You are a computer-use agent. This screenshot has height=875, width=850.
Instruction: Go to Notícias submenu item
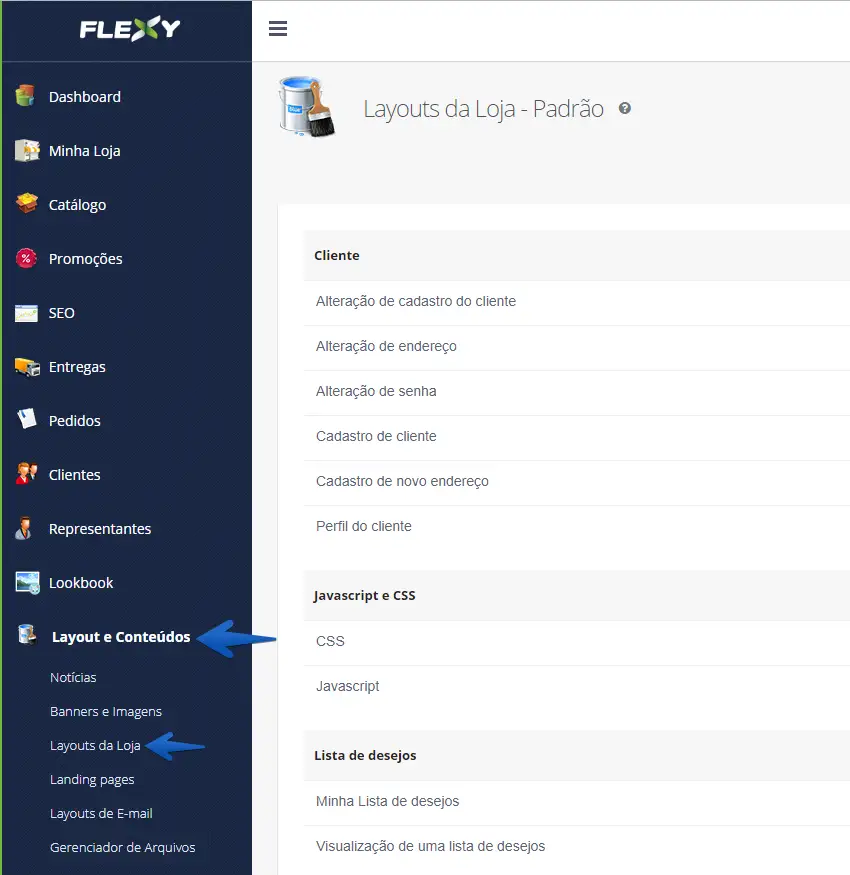click(x=73, y=677)
